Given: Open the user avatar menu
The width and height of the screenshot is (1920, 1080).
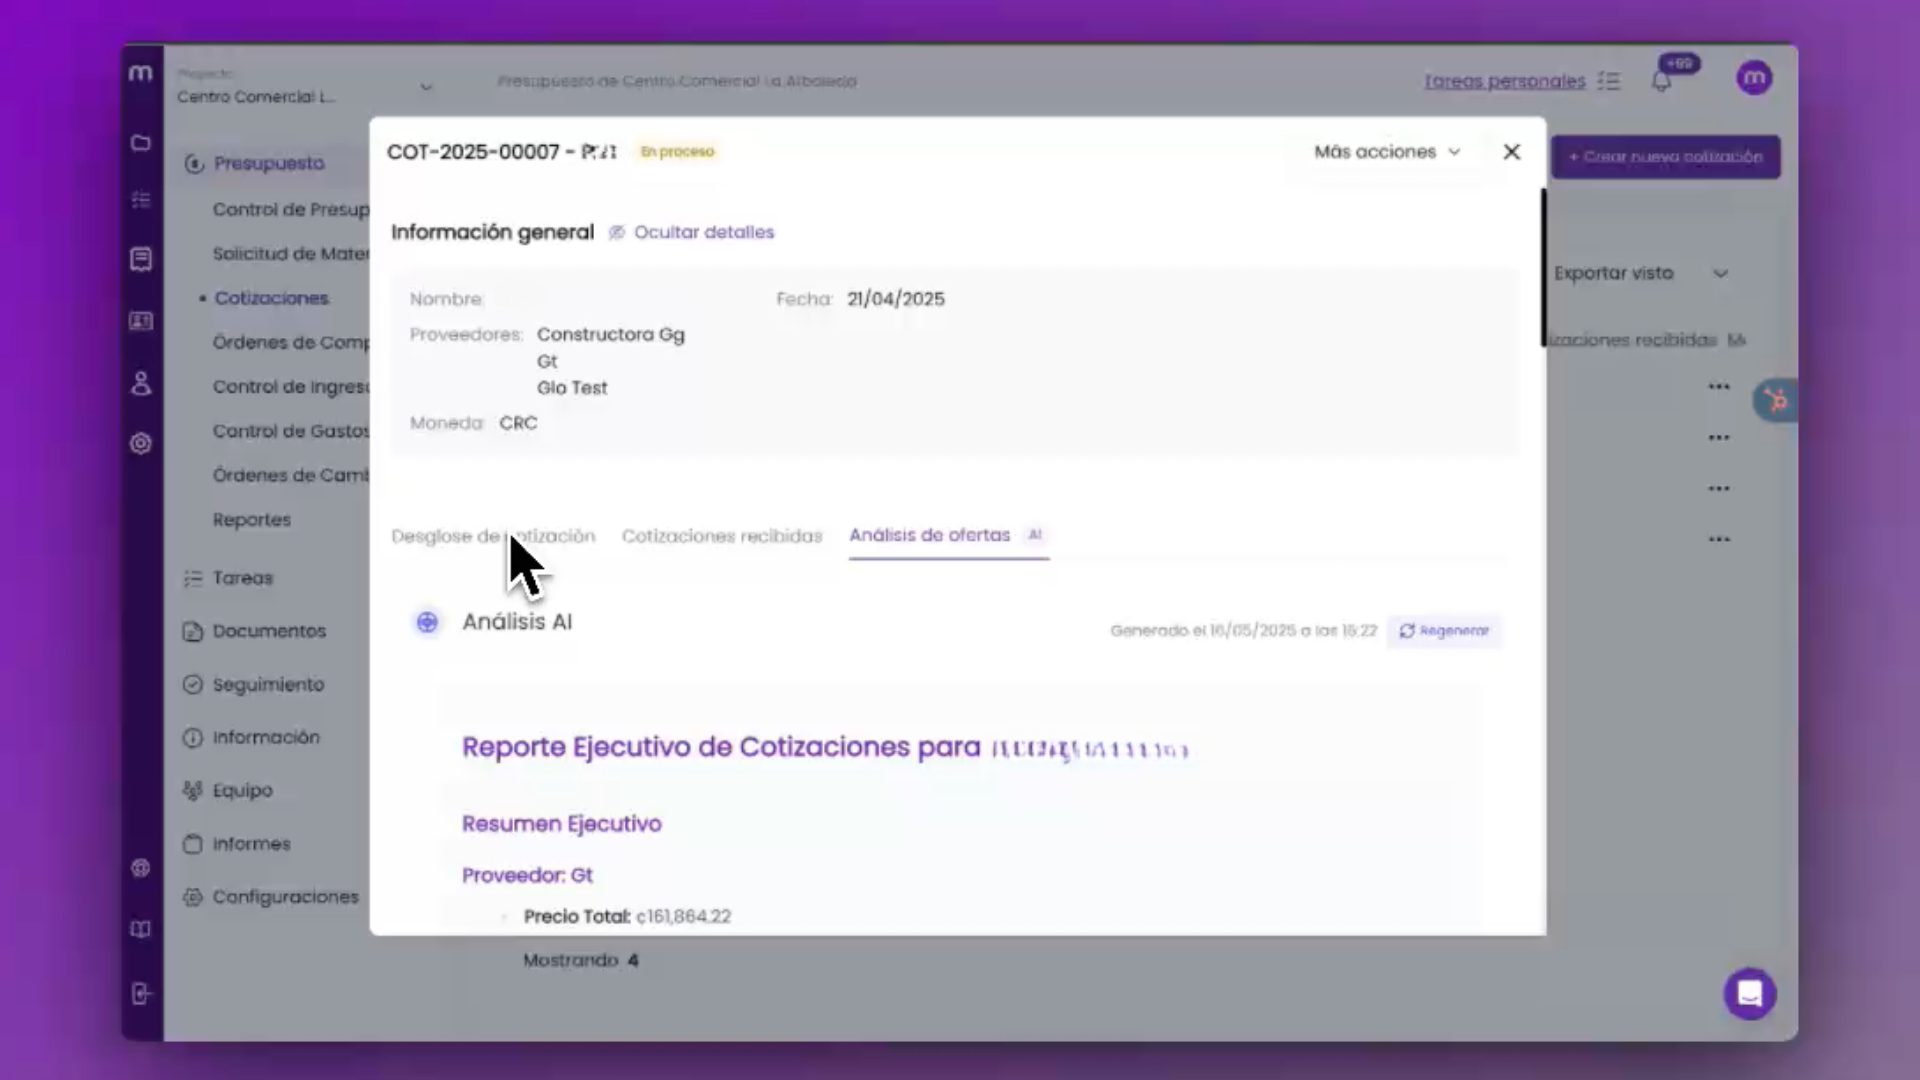Looking at the screenshot, I should (1754, 78).
